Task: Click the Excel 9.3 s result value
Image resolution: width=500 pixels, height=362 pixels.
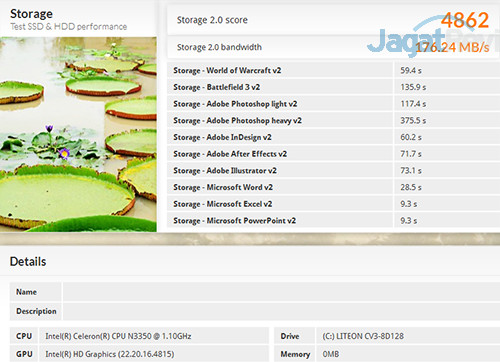Action: 408,204
